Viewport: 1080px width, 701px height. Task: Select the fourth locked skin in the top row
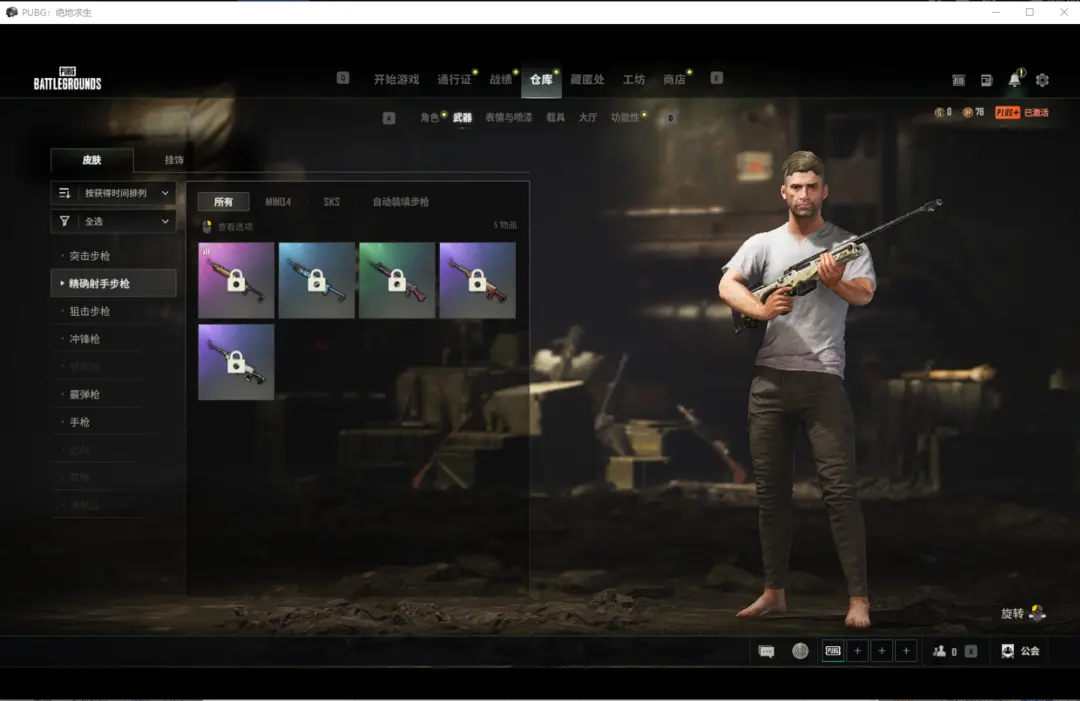click(x=477, y=280)
